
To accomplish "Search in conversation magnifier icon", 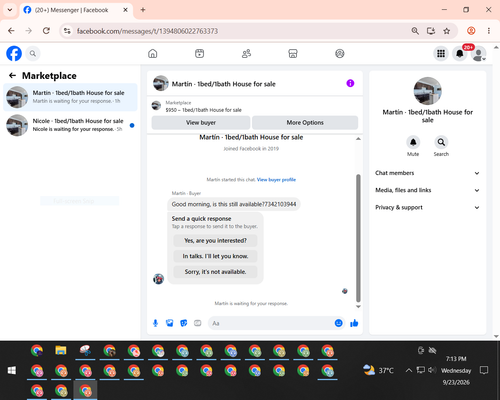I will [441, 142].
